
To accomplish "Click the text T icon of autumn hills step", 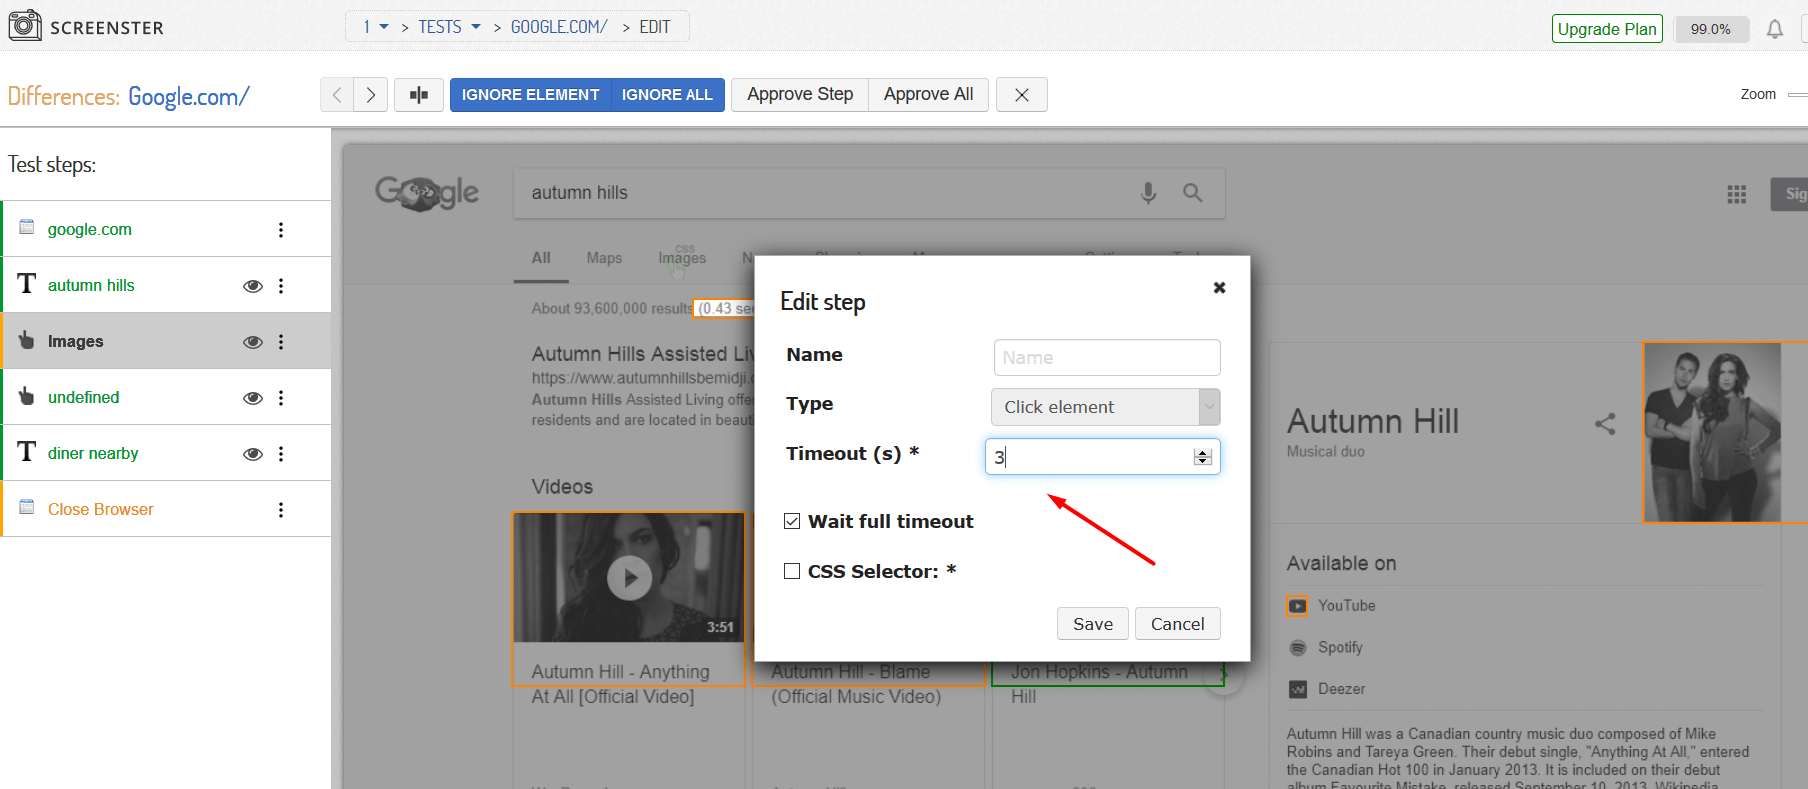I will click(x=27, y=284).
